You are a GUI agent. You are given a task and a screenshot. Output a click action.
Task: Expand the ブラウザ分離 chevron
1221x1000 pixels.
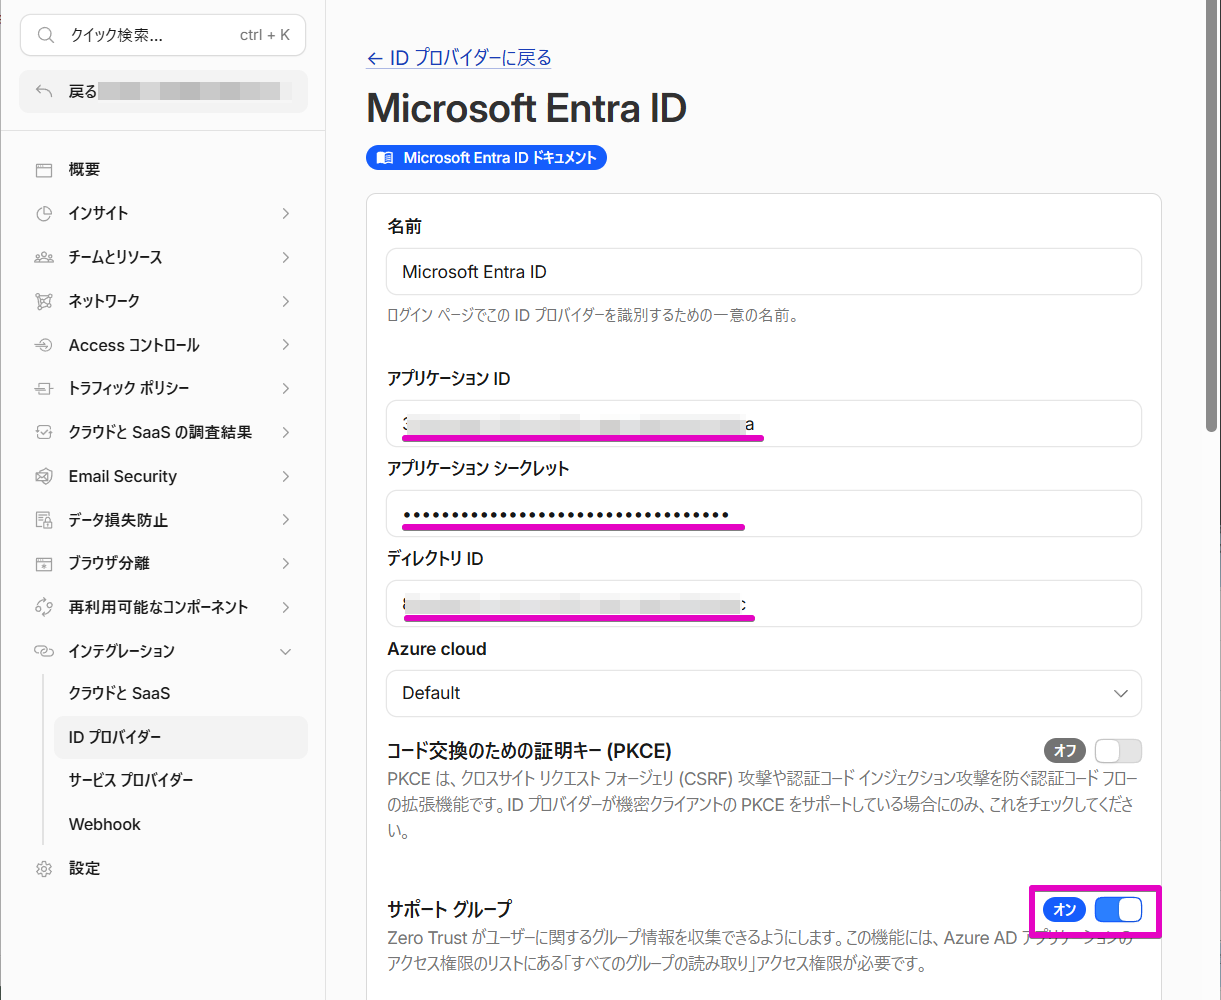click(286, 563)
